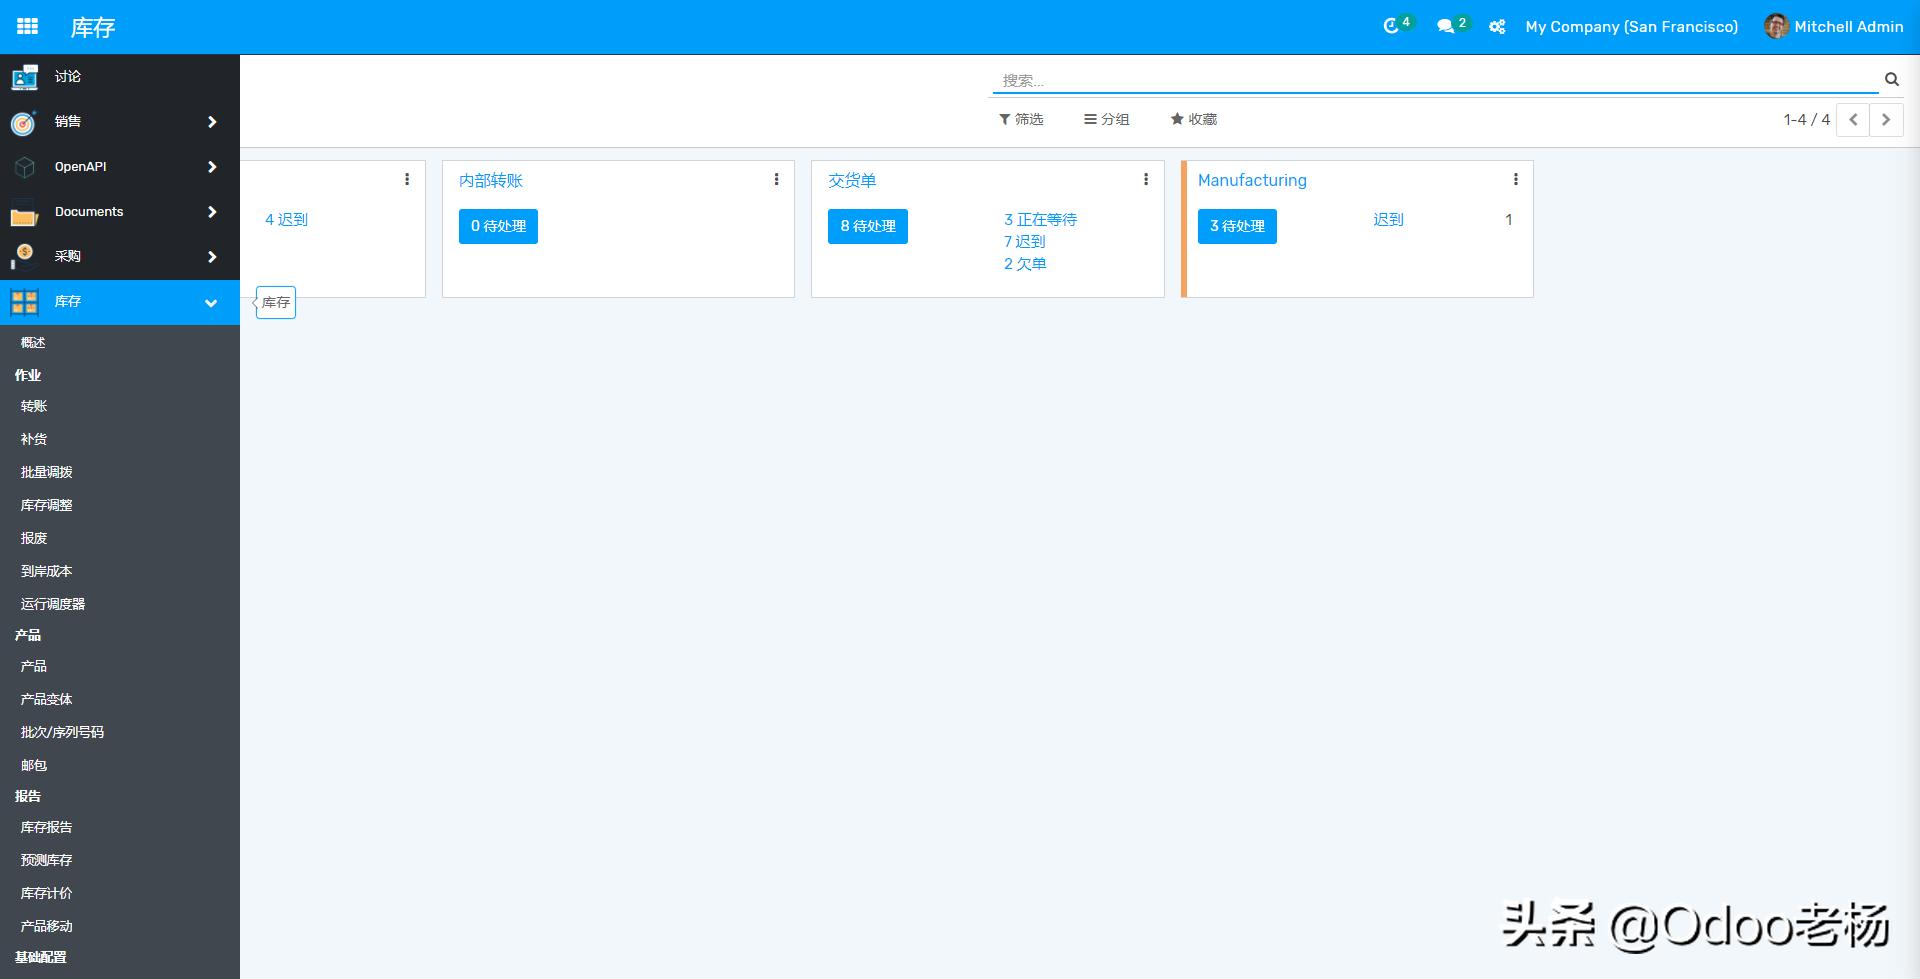Click the search magnifier icon
The height and width of the screenshot is (979, 1920).
click(x=1891, y=79)
